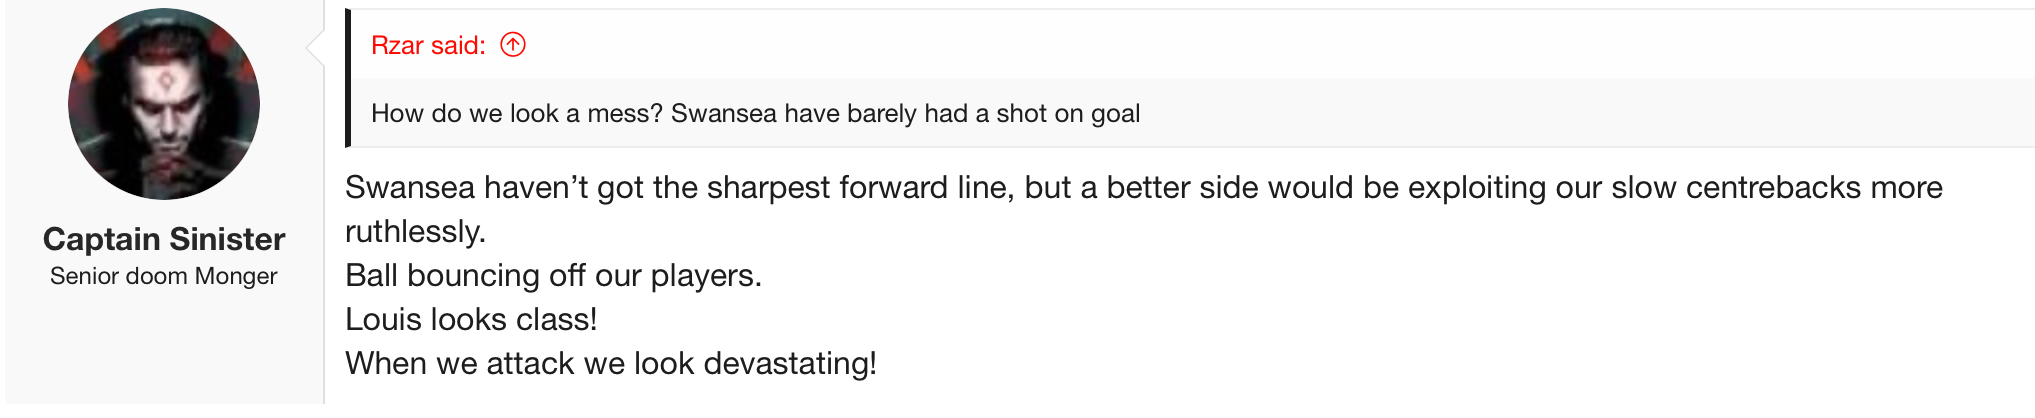This screenshot has height=418, width=2035.
Task: Click the speech-bubble pointer next to the avatar
Action: click(316, 46)
